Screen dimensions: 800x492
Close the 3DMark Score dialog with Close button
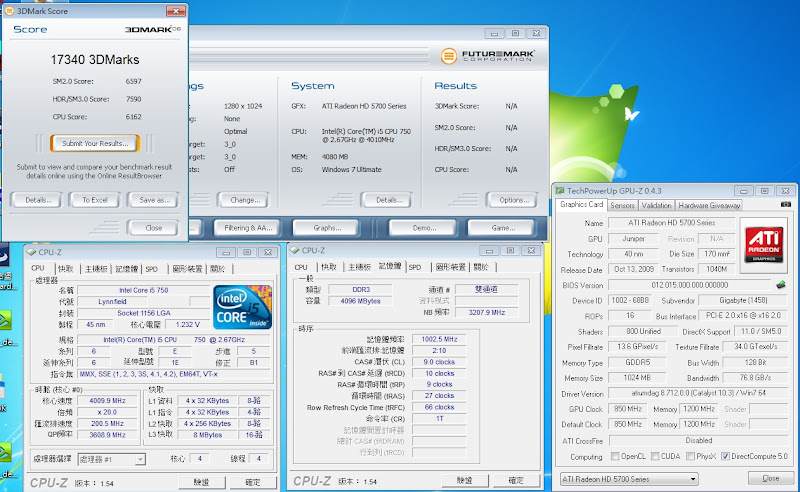click(x=153, y=228)
